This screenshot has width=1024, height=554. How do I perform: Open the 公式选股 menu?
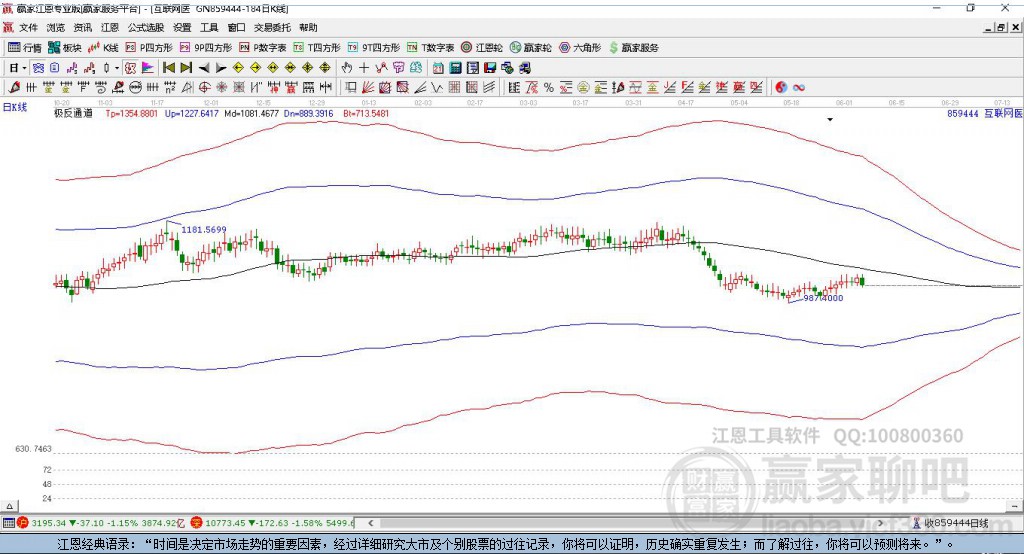pos(146,27)
